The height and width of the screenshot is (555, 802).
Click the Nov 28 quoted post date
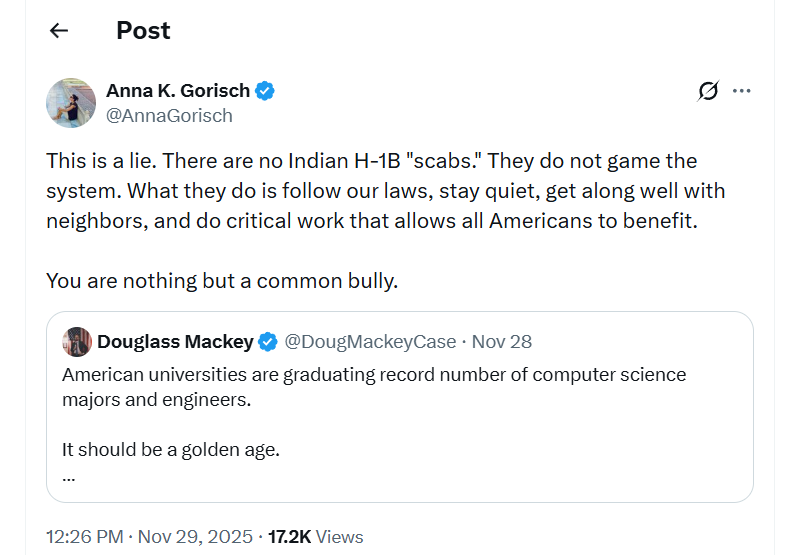tap(502, 342)
